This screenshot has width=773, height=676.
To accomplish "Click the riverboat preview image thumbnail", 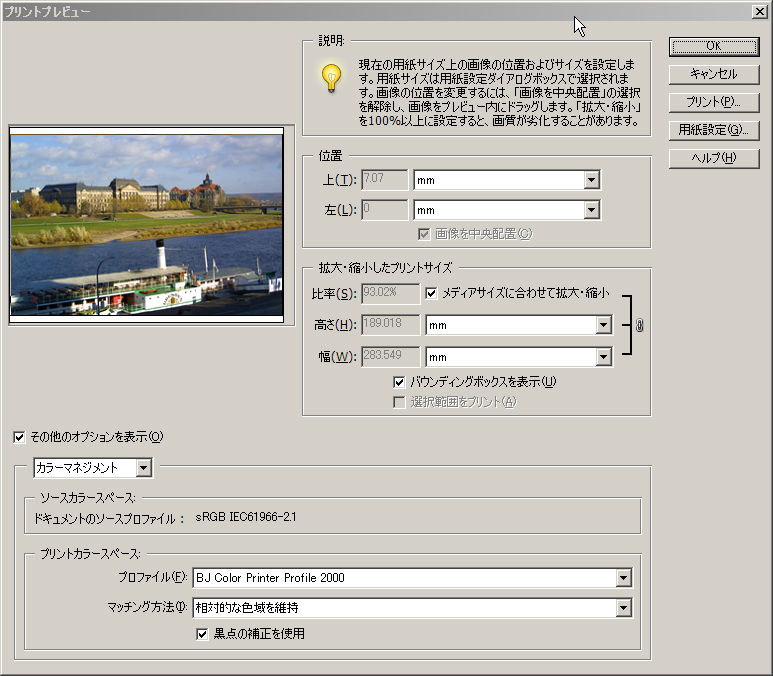I will point(147,225).
